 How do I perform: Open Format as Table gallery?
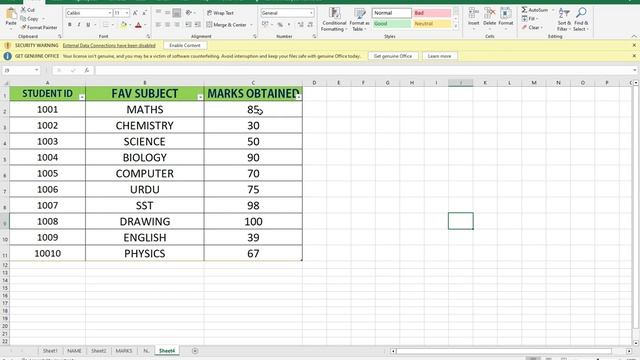359,19
